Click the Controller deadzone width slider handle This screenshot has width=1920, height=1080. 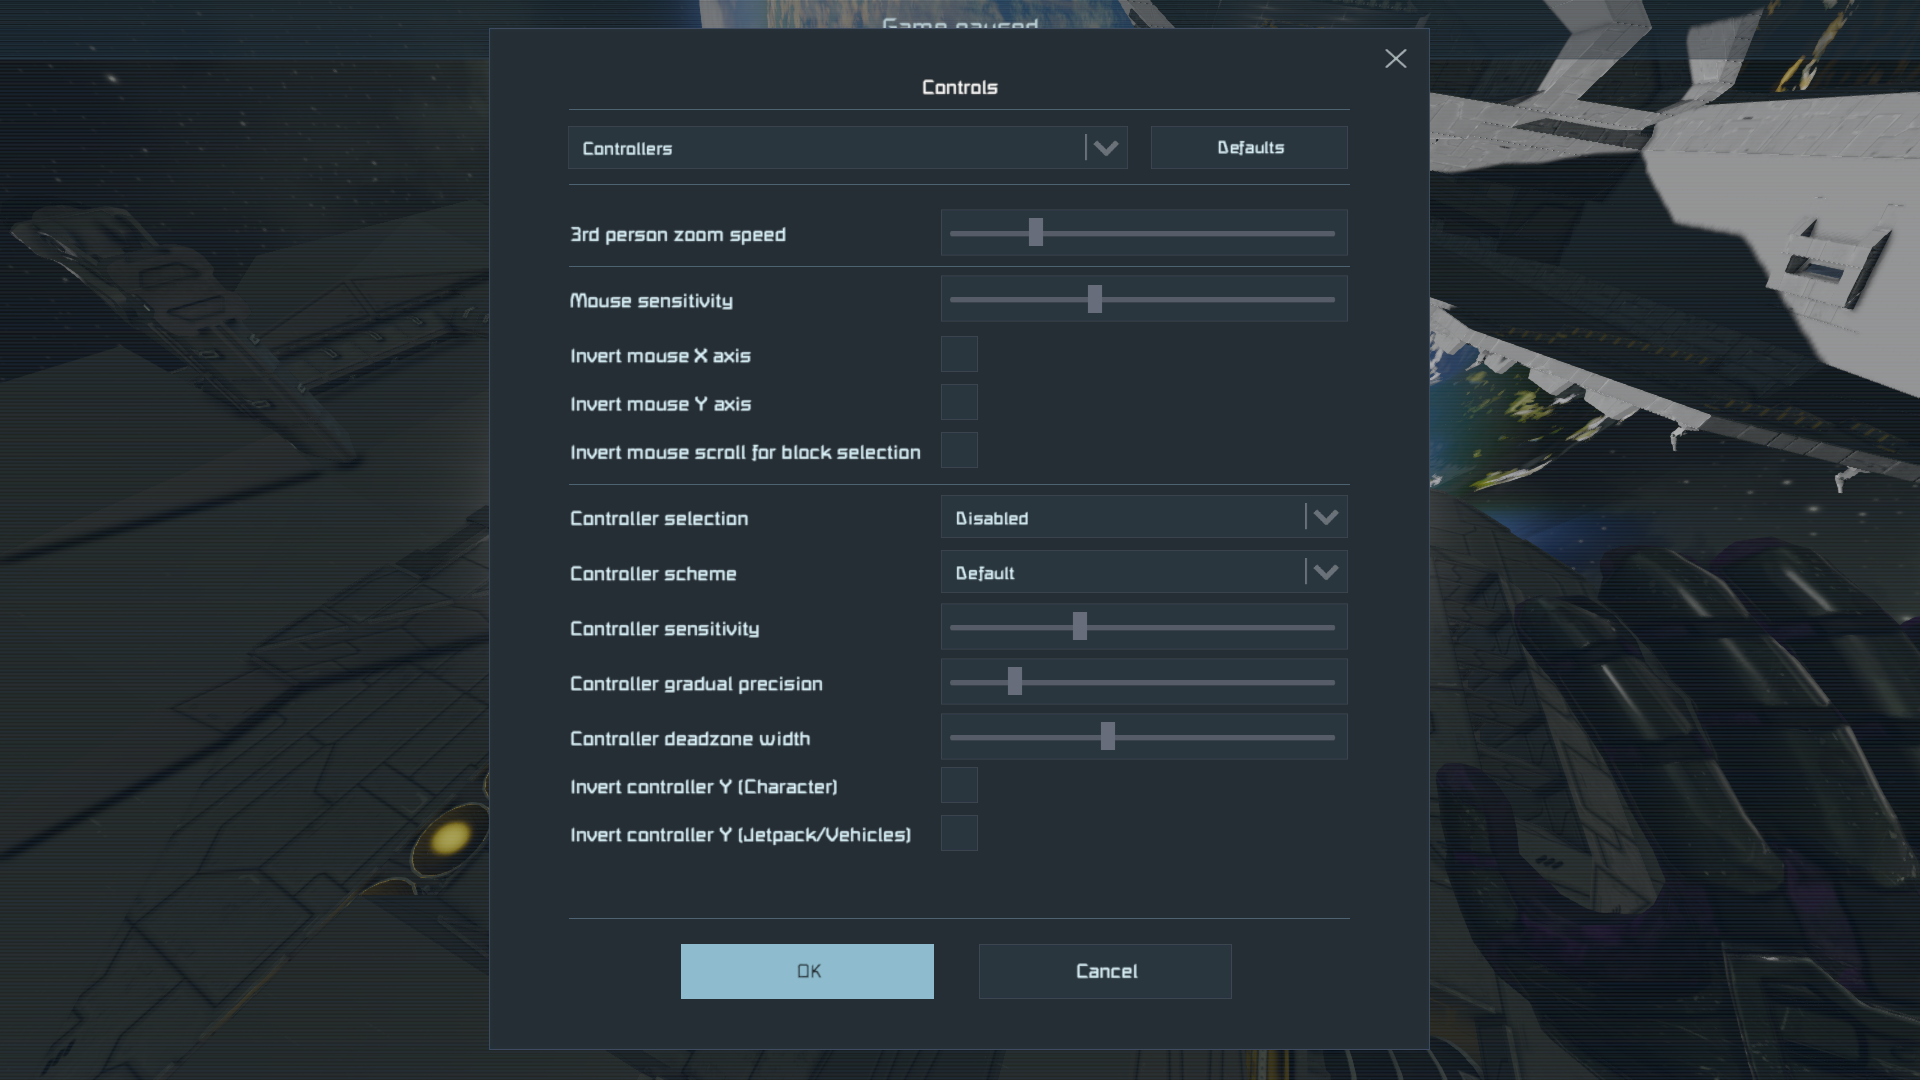(x=1108, y=737)
